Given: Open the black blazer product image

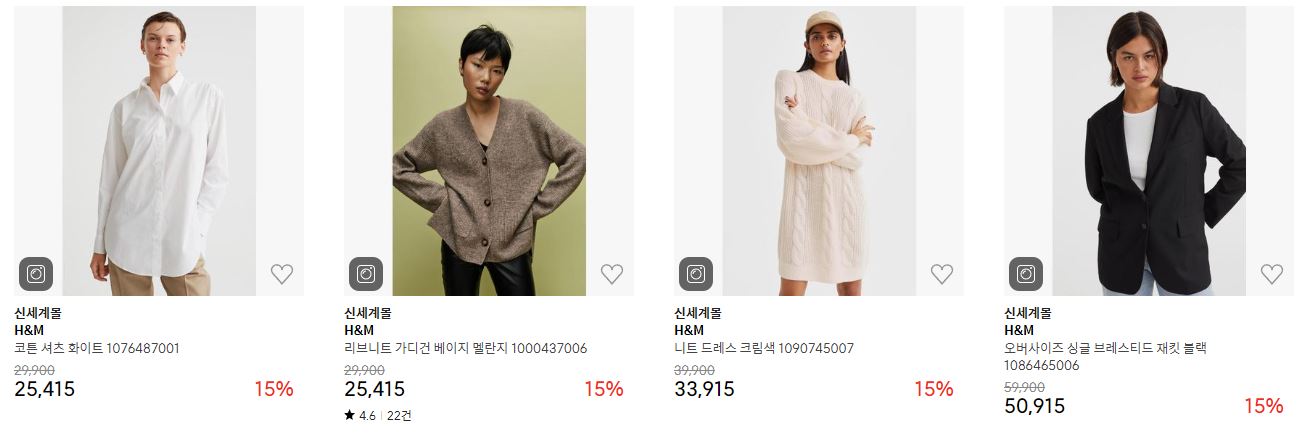Looking at the screenshot, I should [x=1149, y=151].
